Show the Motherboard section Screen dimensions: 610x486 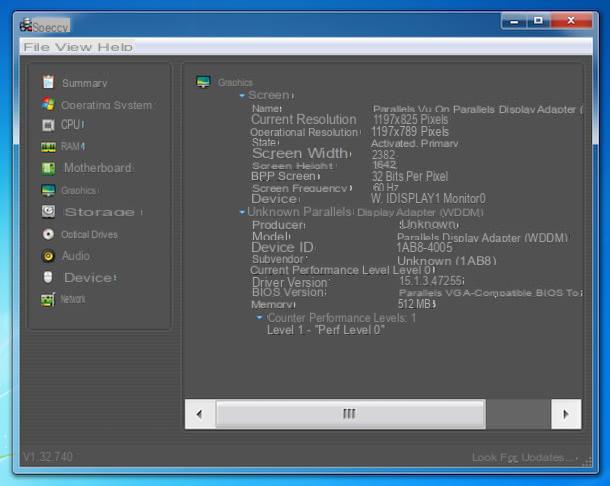pyautogui.click(x=98, y=168)
